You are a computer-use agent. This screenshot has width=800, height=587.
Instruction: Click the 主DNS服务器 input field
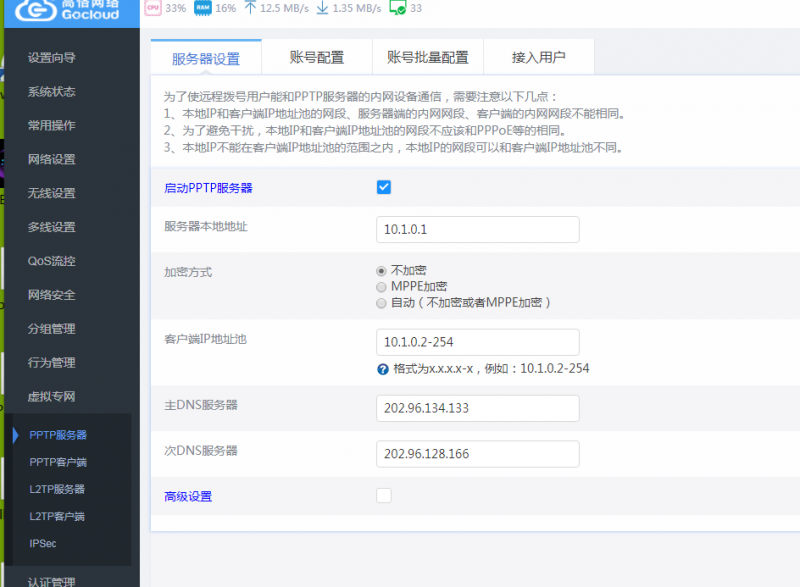pos(478,408)
